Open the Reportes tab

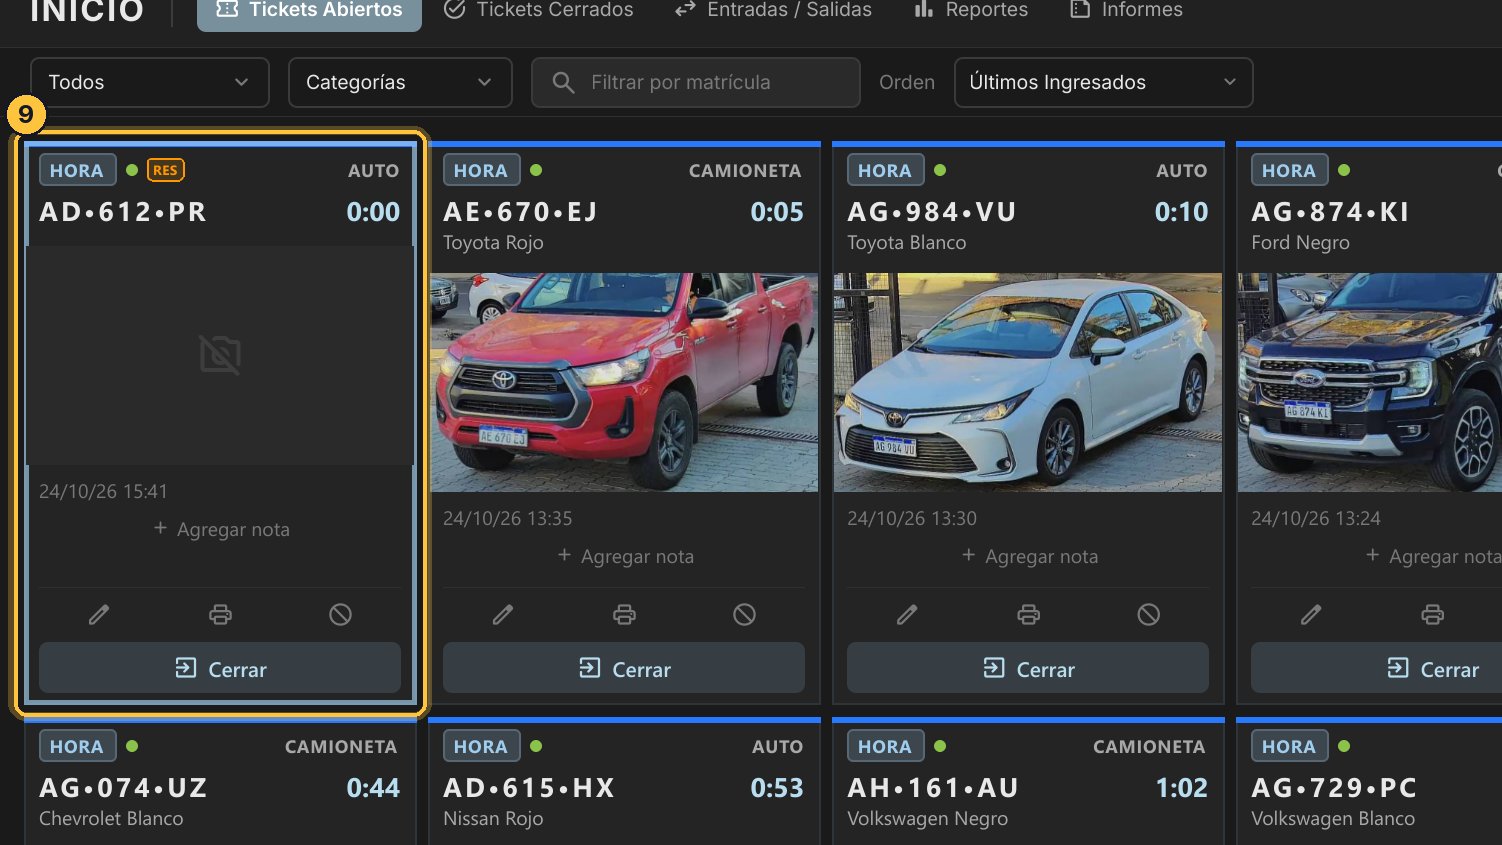pos(970,10)
